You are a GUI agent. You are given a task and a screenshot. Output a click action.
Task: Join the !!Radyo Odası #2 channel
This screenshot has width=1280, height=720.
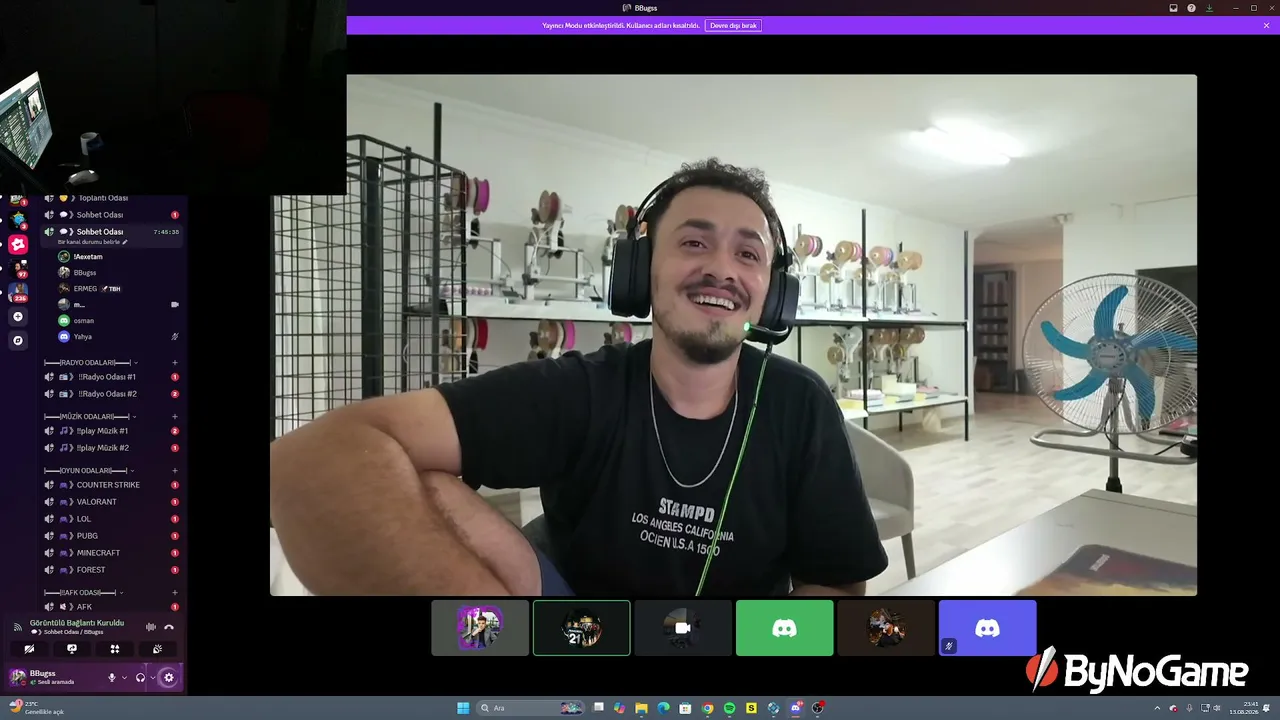tap(112, 394)
